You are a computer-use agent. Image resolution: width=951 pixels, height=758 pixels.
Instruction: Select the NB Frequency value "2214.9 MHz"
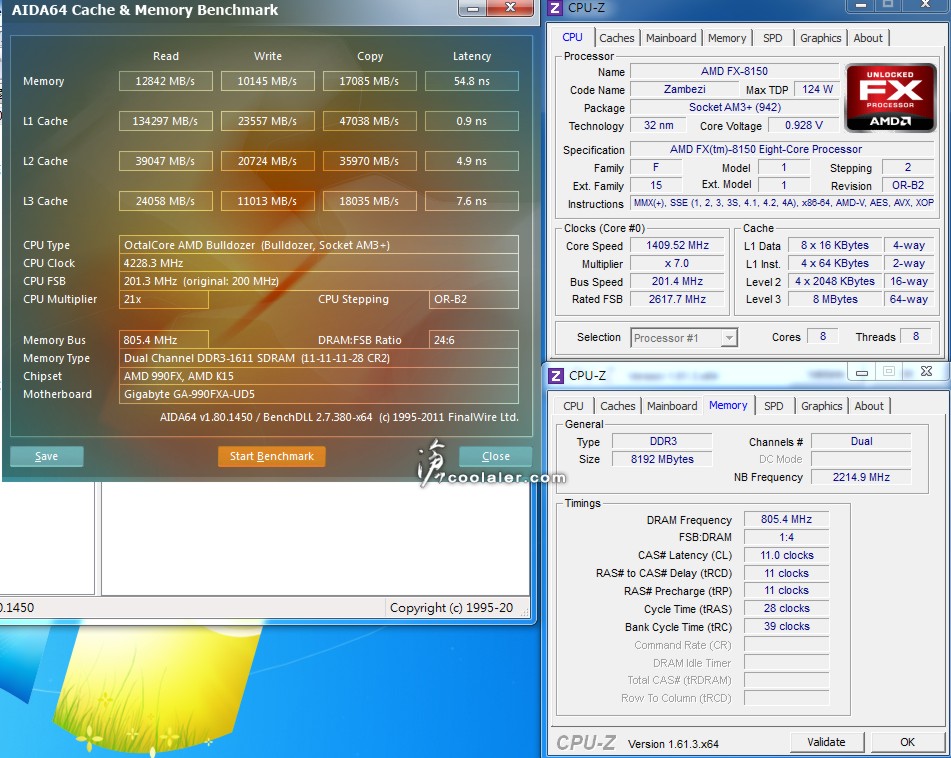pos(861,477)
